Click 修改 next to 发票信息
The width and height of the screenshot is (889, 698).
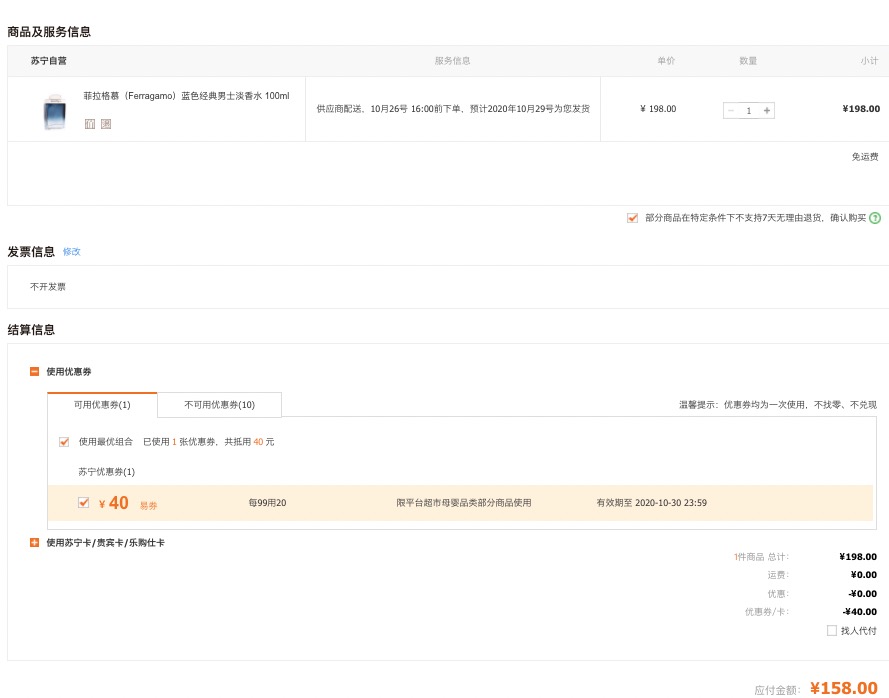[71, 252]
